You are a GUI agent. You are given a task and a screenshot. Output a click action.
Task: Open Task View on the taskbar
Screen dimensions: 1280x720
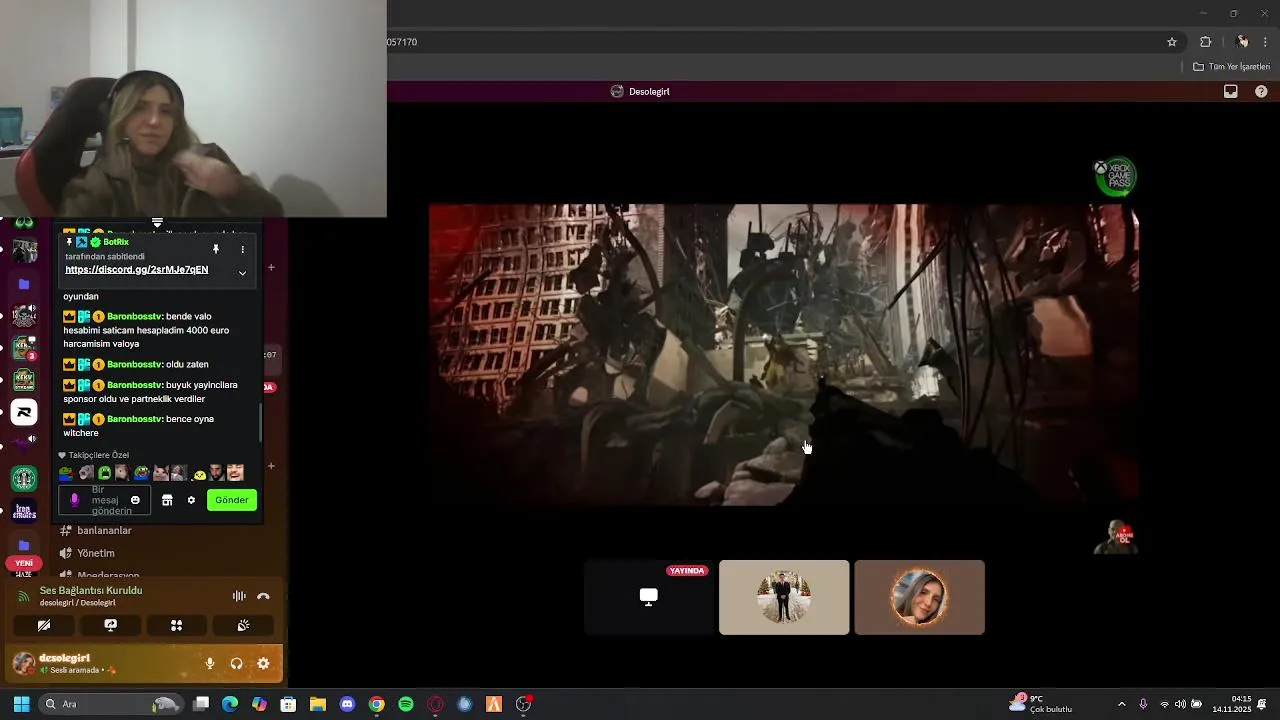click(x=201, y=704)
